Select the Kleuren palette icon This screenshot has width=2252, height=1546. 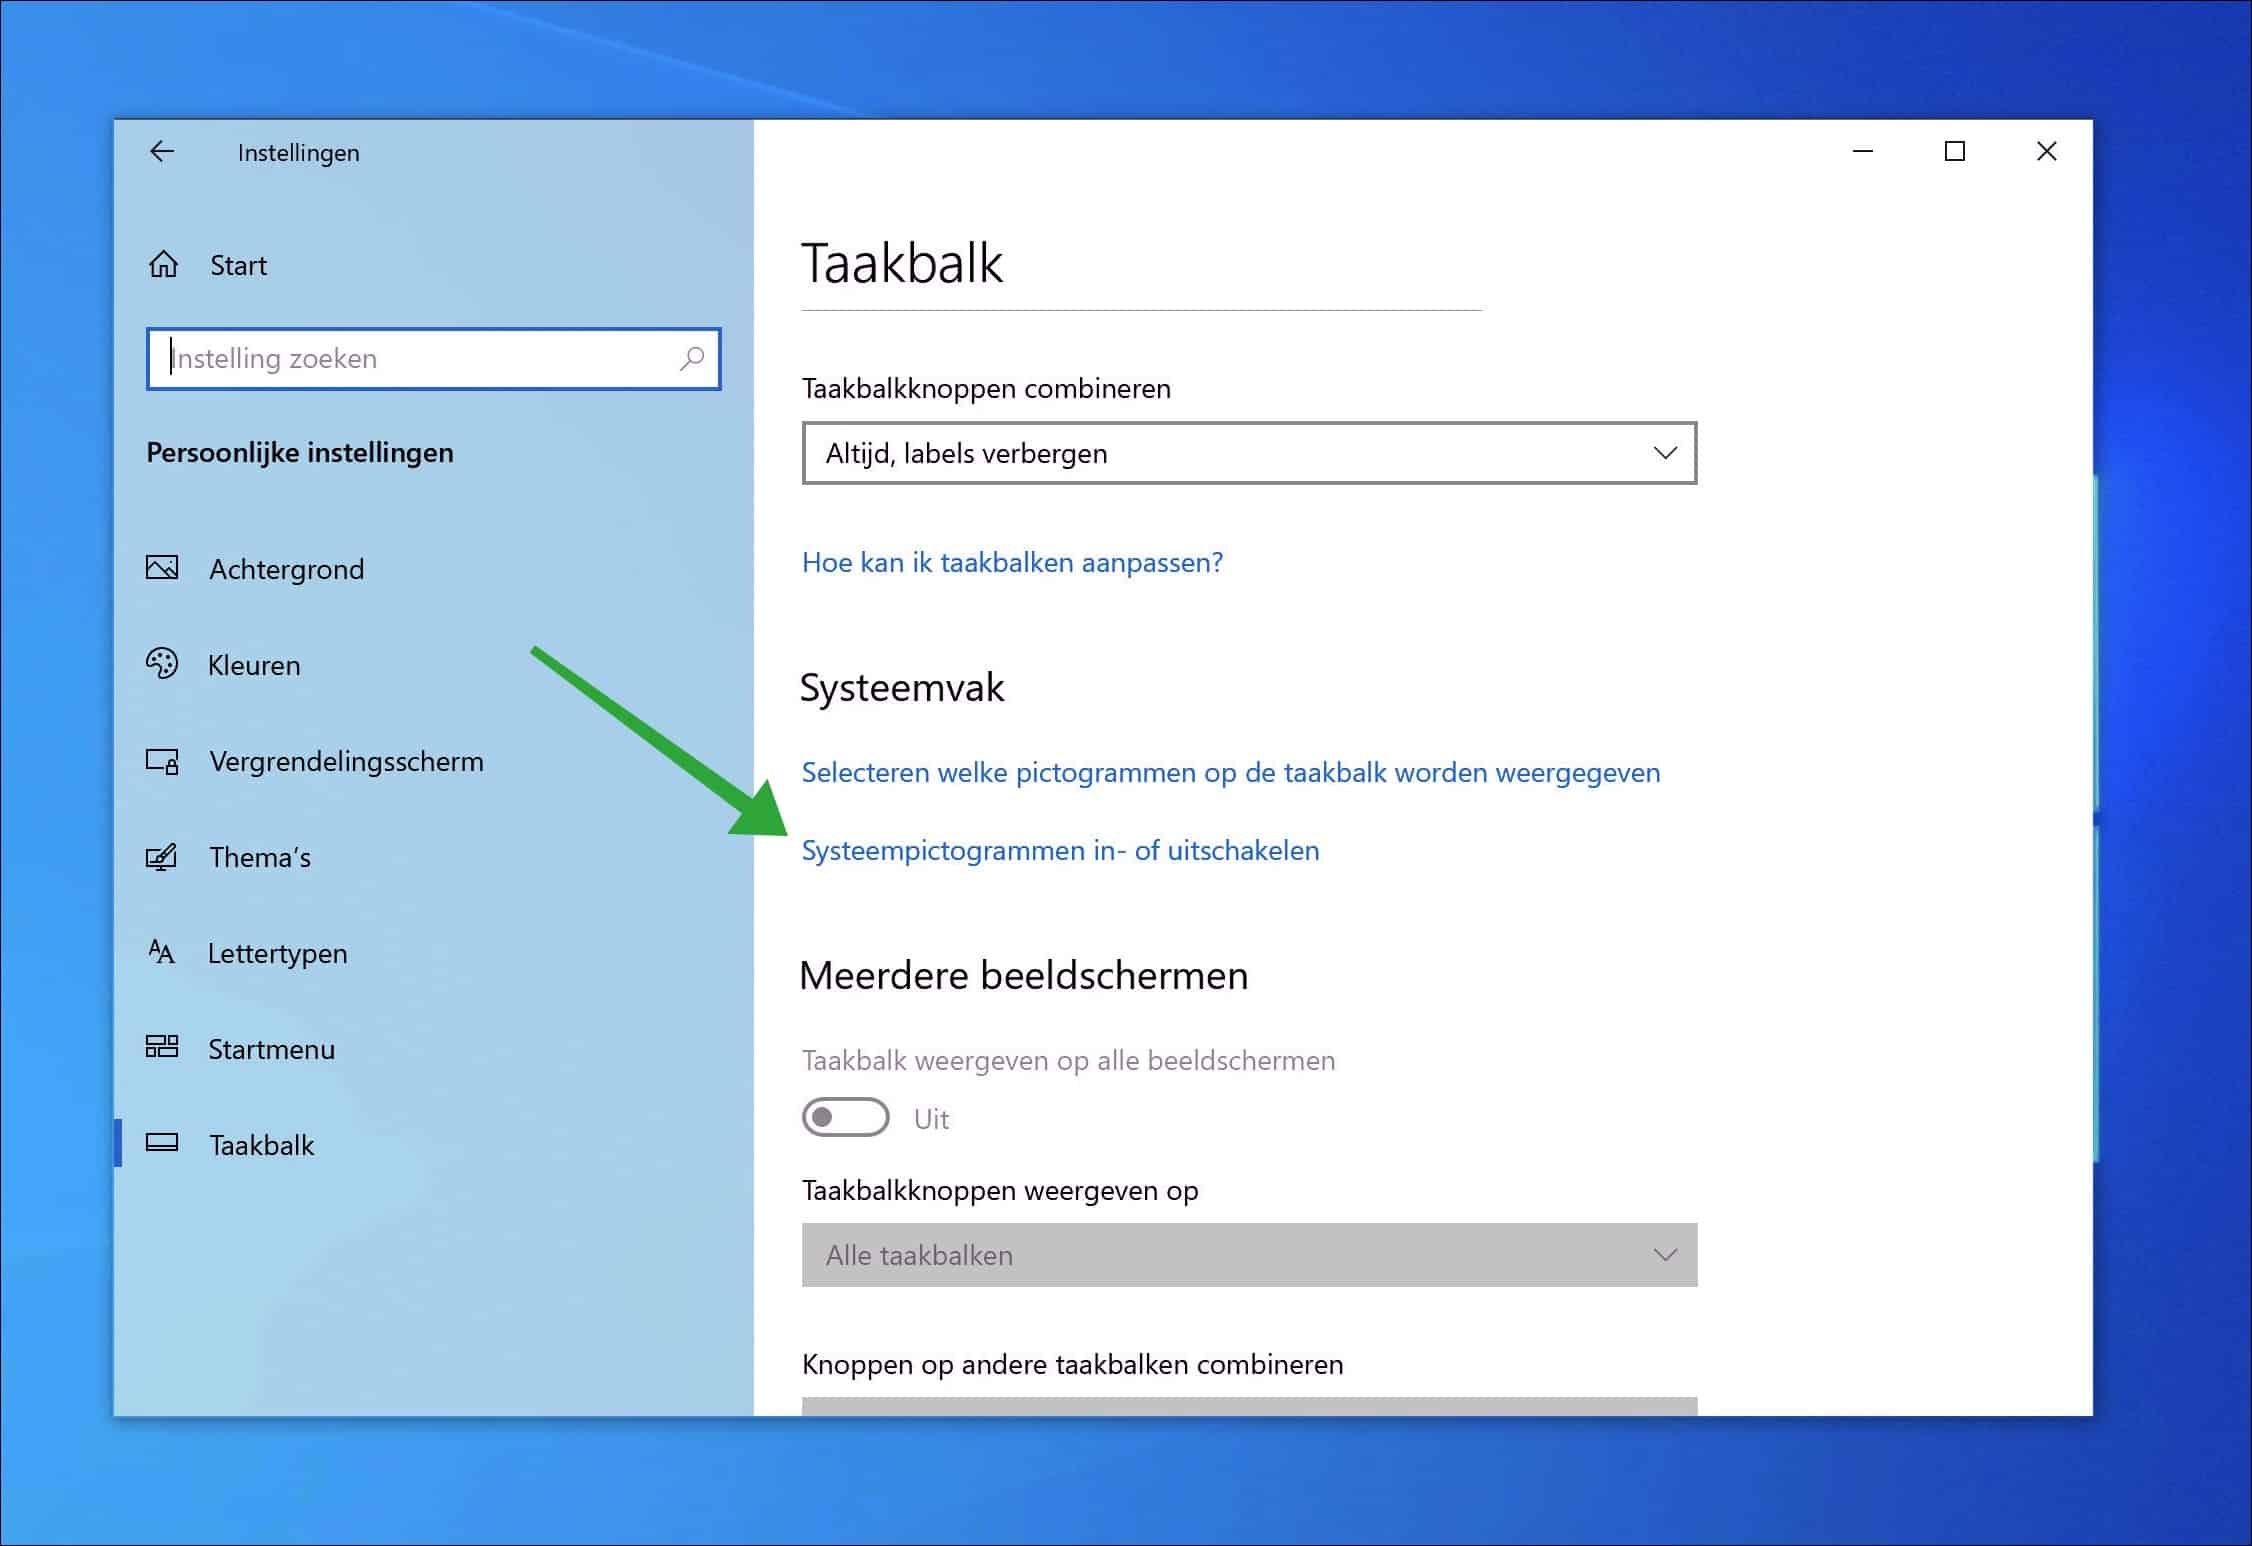pyautogui.click(x=163, y=664)
